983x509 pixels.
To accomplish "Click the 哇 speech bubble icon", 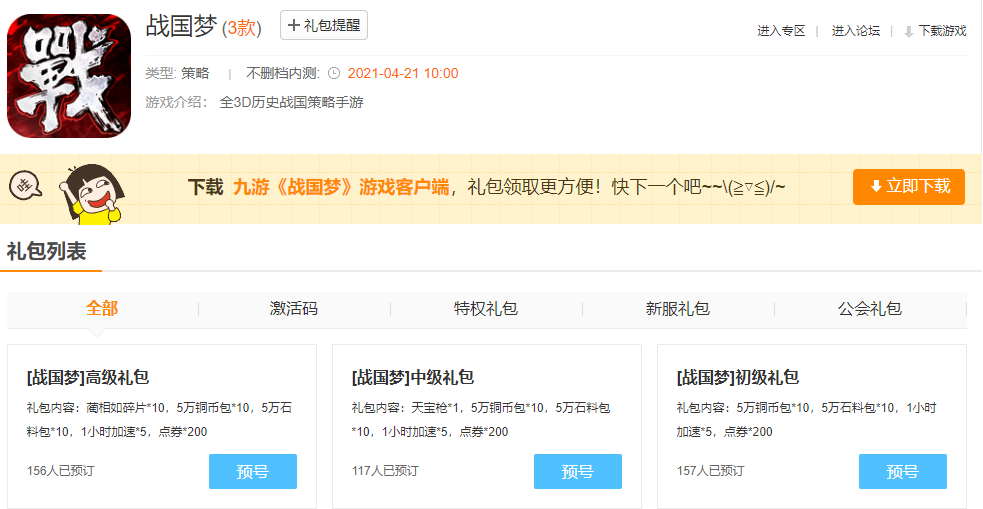I will [x=25, y=186].
